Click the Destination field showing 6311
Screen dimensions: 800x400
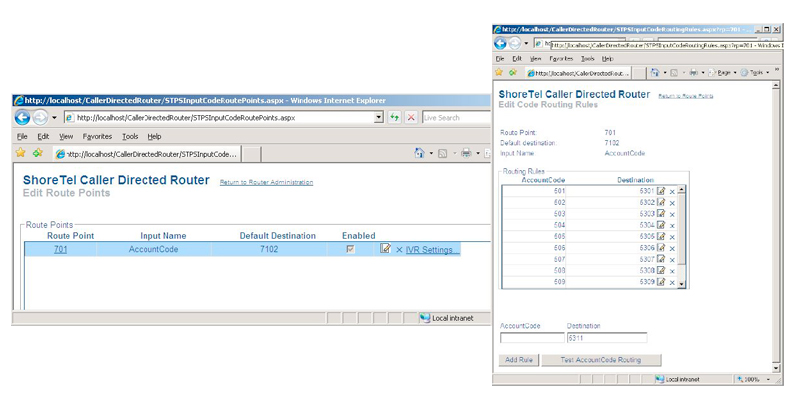pos(607,337)
